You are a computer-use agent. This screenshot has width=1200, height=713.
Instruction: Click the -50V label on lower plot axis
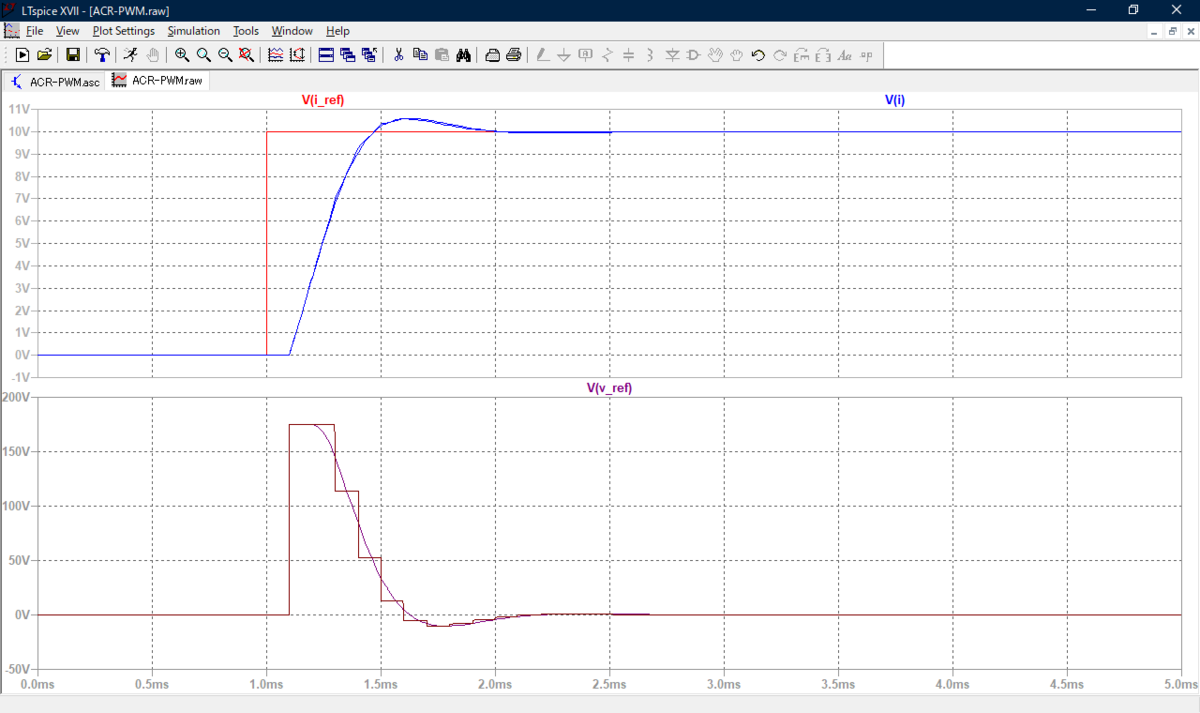(19, 669)
